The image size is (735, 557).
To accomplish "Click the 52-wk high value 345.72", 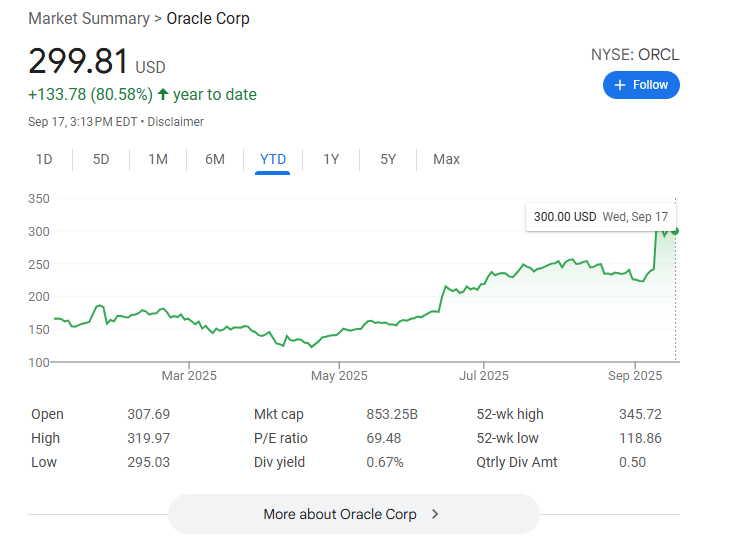I will [640, 414].
